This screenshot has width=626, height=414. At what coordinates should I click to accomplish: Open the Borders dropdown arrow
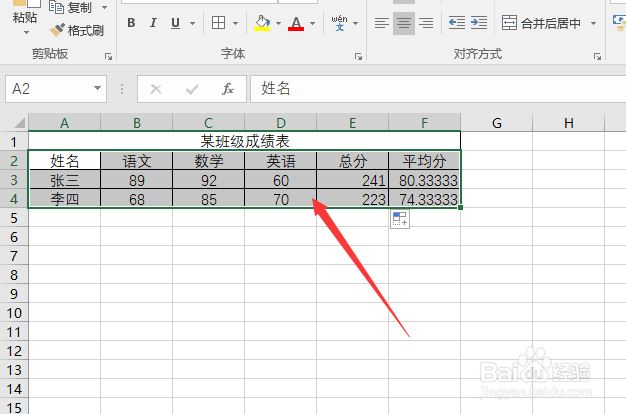coord(236,23)
